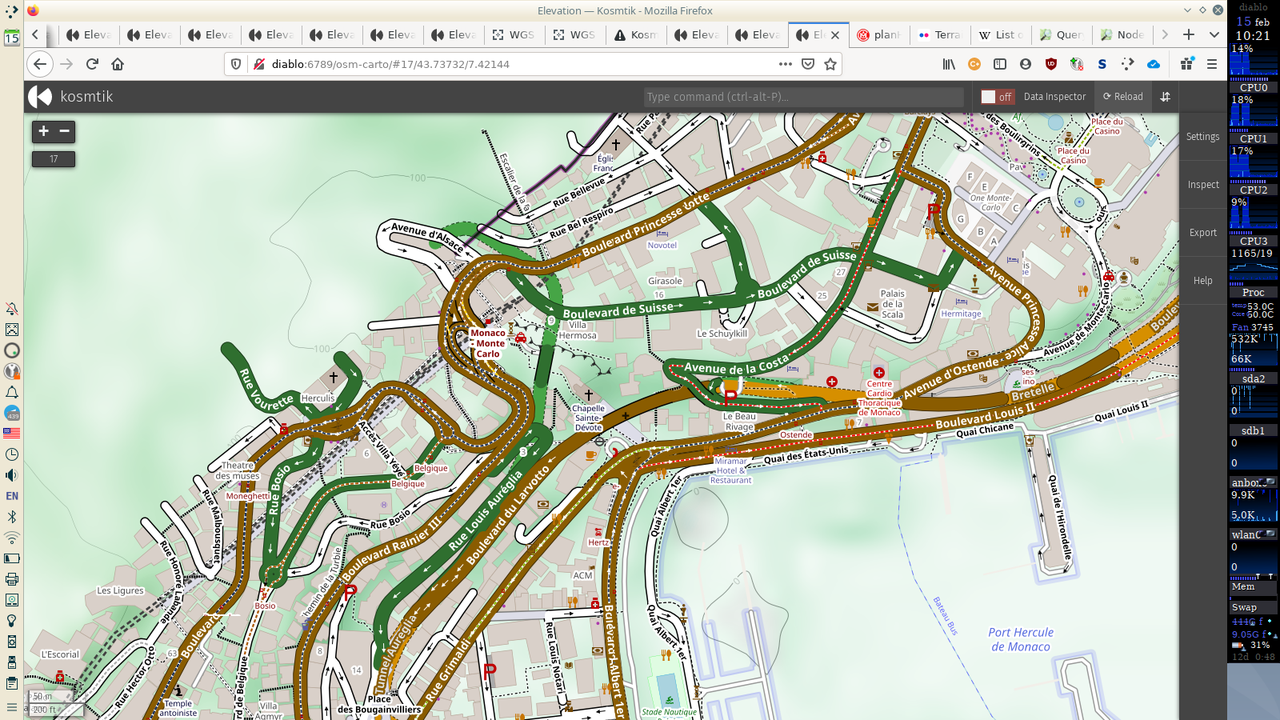The height and width of the screenshot is (720, 1280).
Task: Click the EN input language indicator
Action: point(12,496)
